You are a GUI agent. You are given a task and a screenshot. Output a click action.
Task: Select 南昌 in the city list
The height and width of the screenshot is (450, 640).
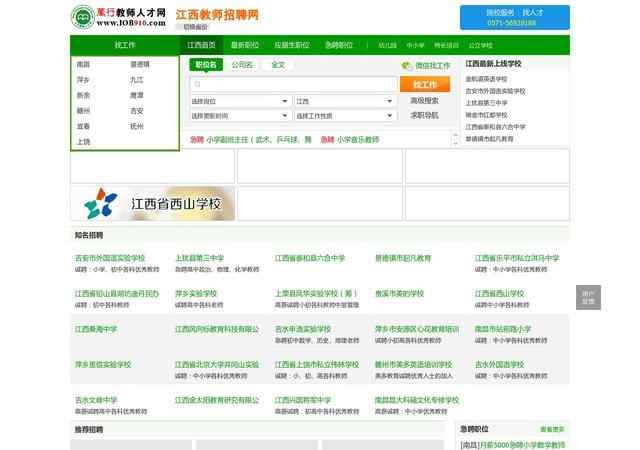point(83,64)
